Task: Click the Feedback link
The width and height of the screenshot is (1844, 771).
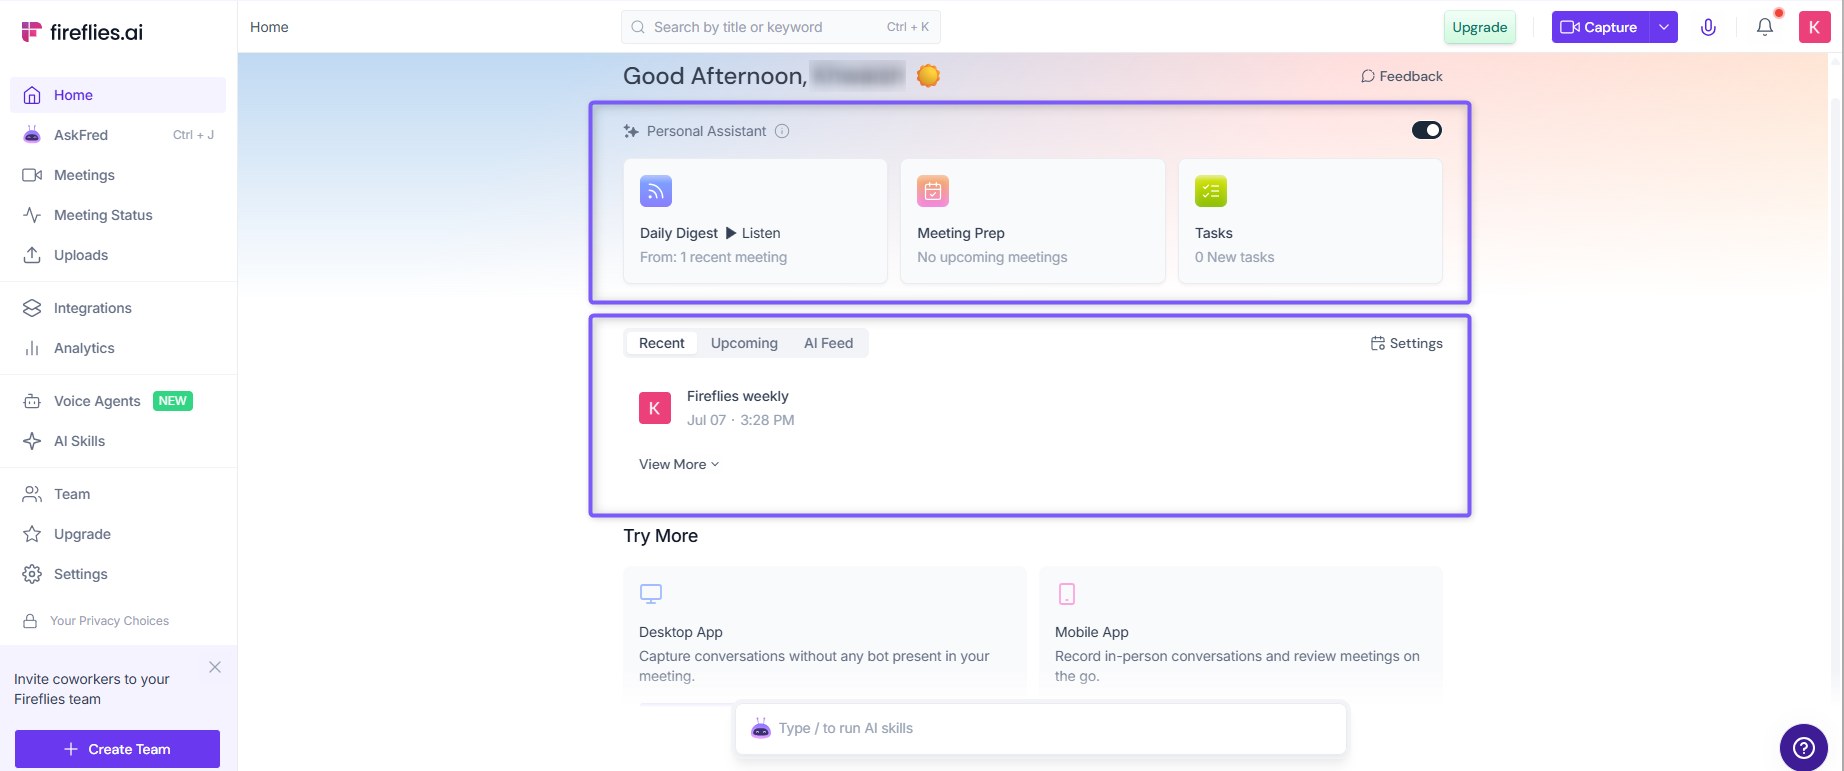Action: point(1401,76)
